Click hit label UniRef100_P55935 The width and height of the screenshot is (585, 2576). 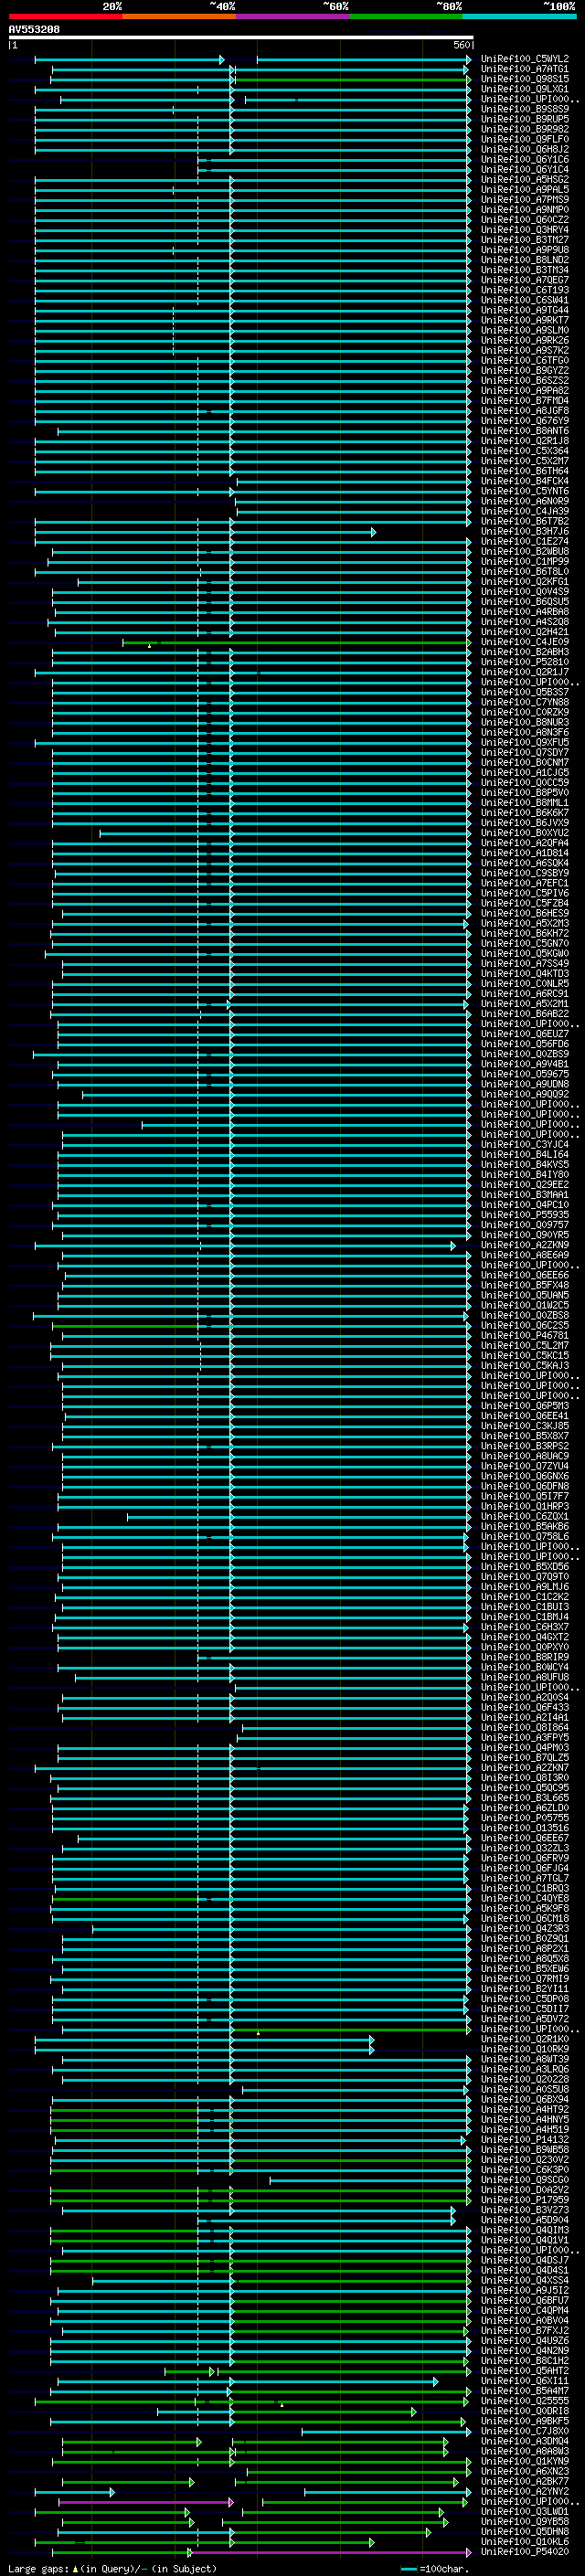[x=525, y=1214]
